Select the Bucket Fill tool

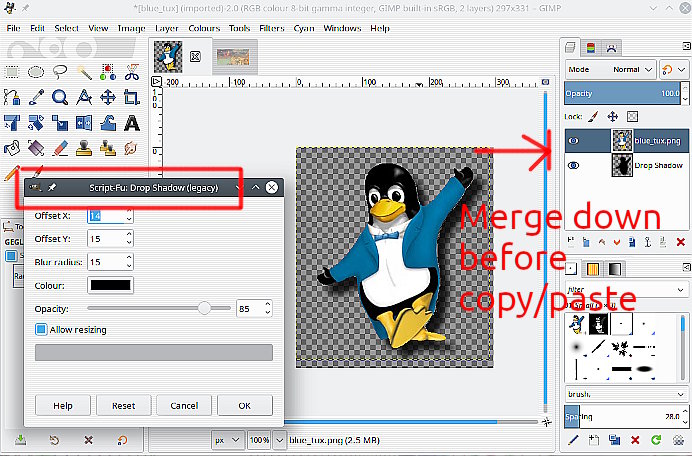(x=12, y=148)
